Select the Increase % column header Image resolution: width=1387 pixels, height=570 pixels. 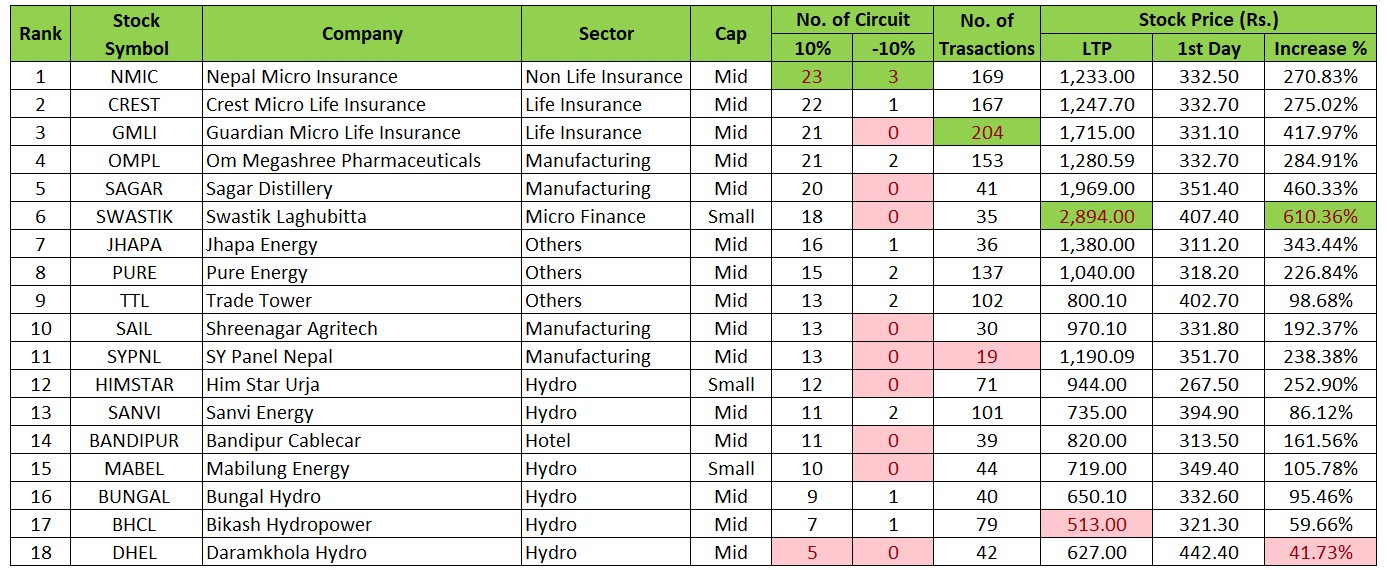tap(1320, 48)
